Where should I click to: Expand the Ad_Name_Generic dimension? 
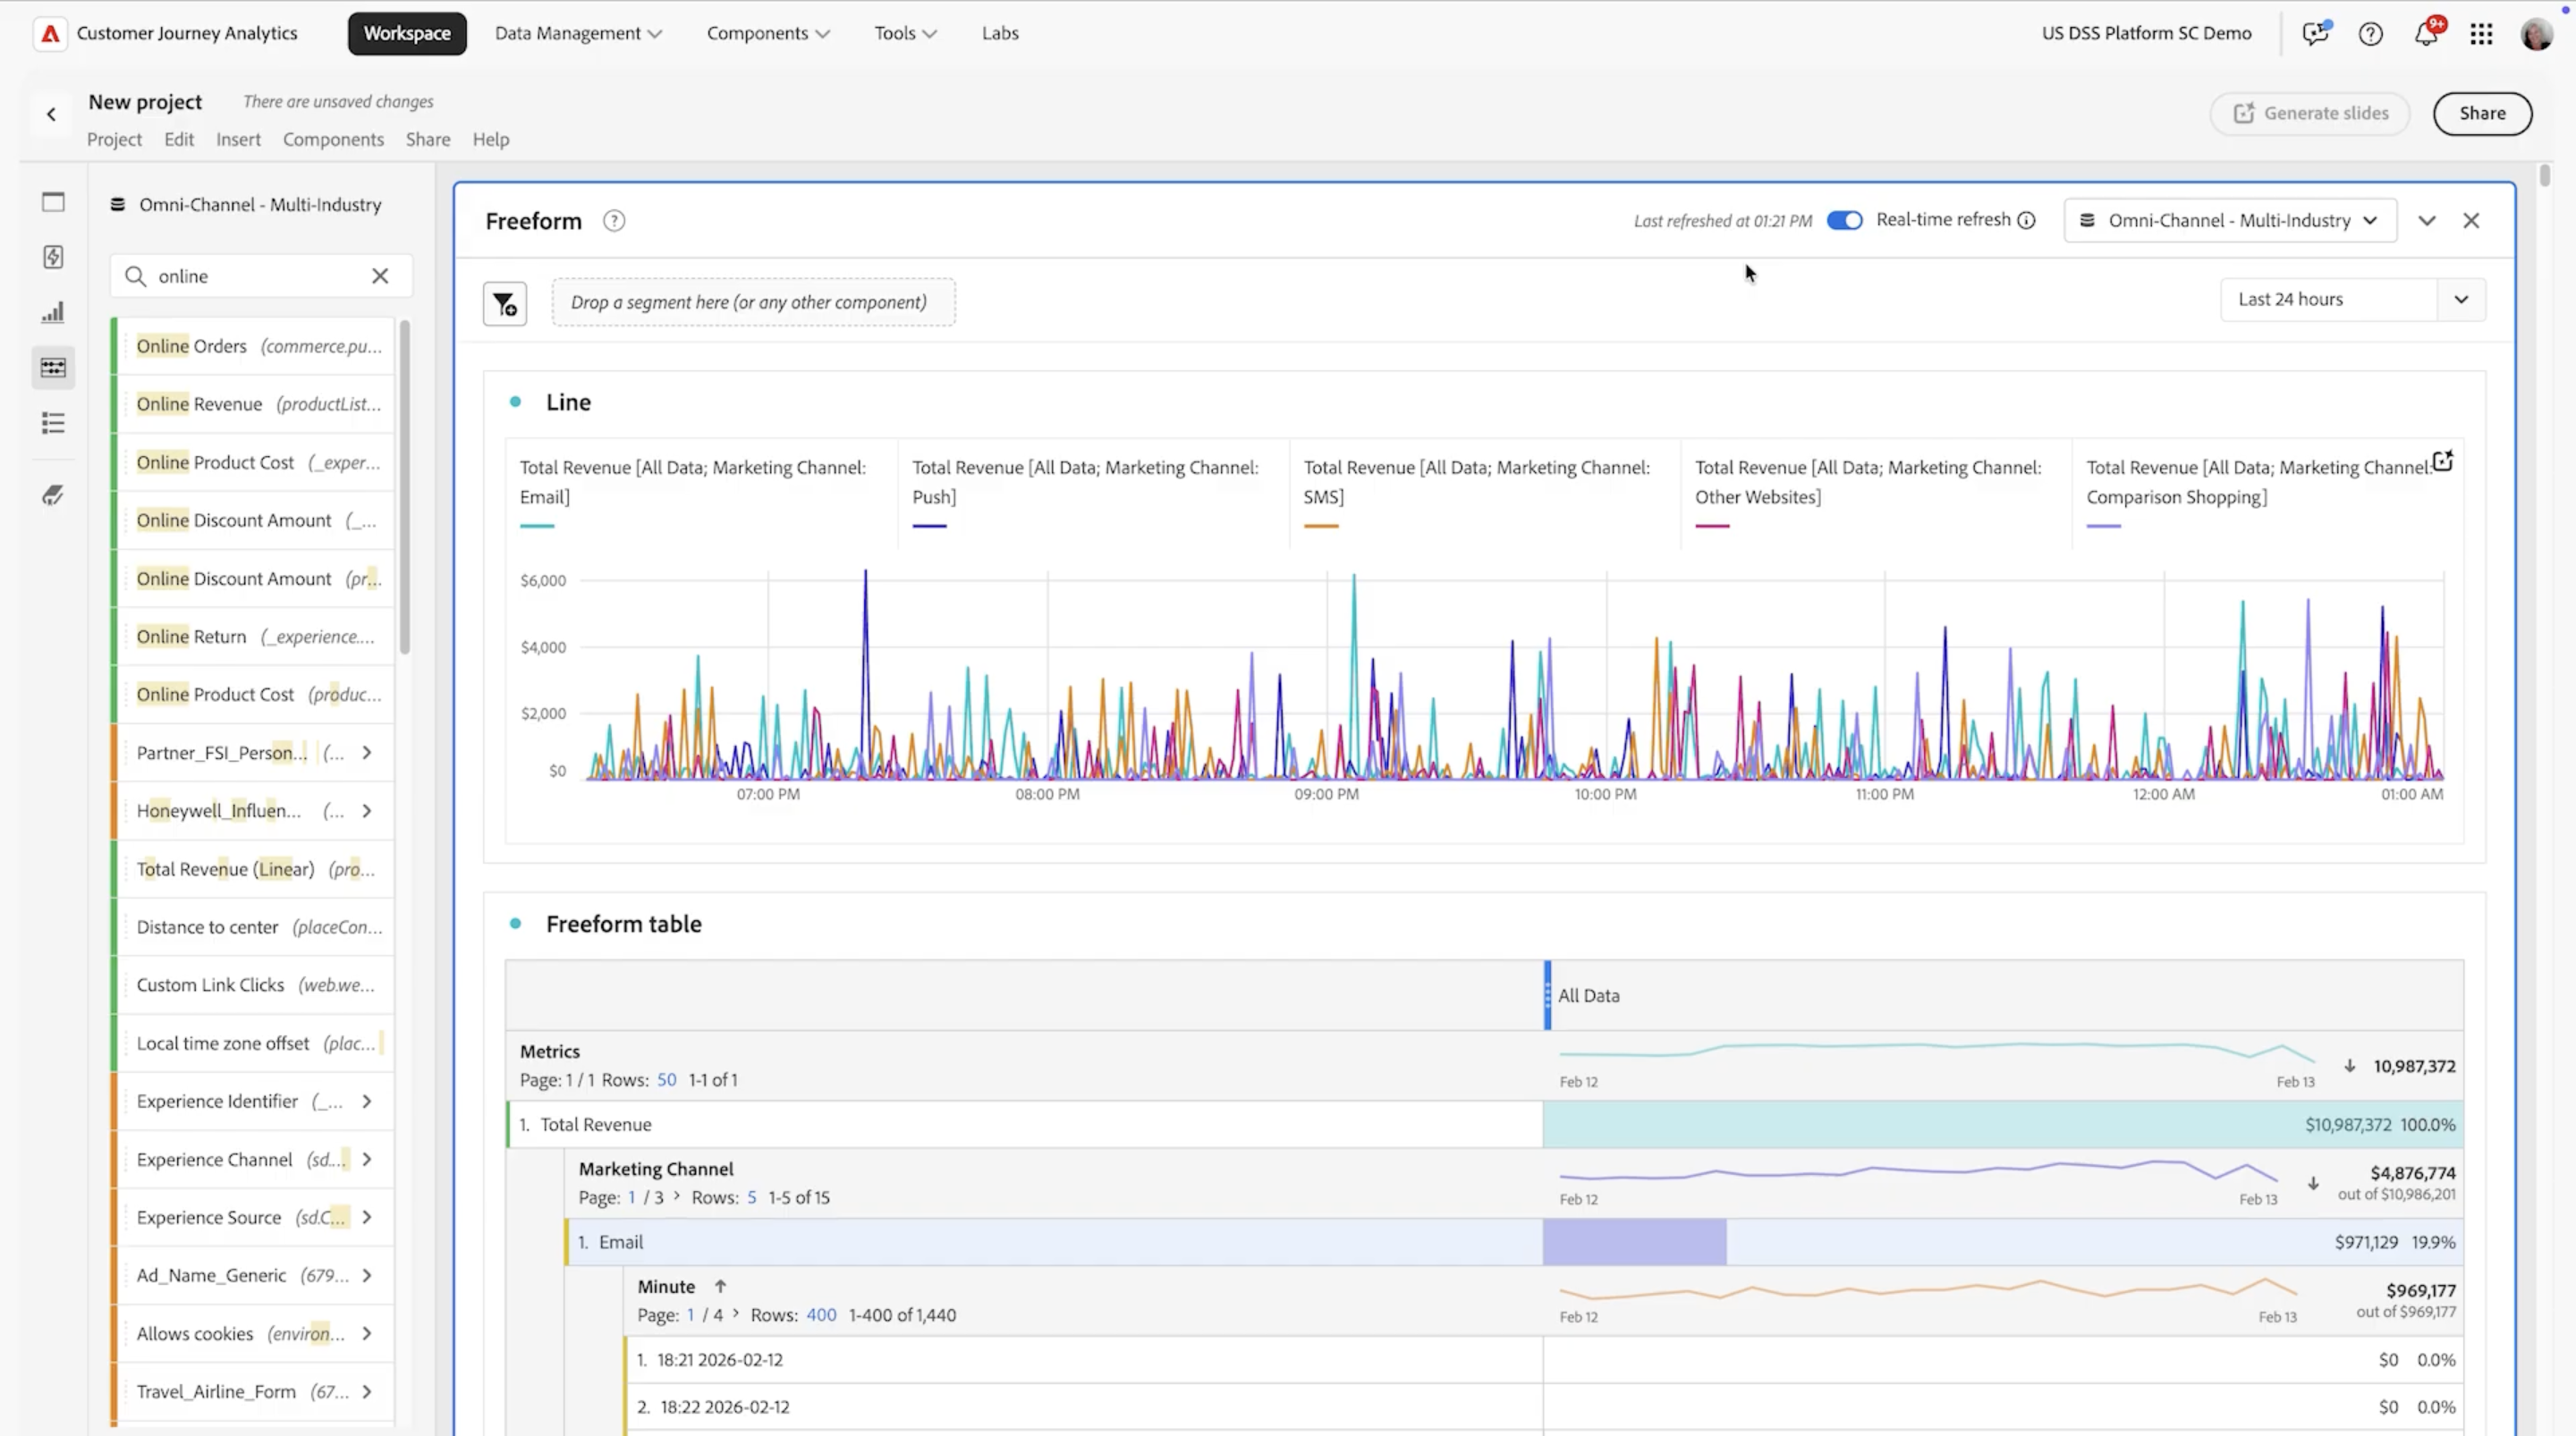click(x=367, y=1275)
